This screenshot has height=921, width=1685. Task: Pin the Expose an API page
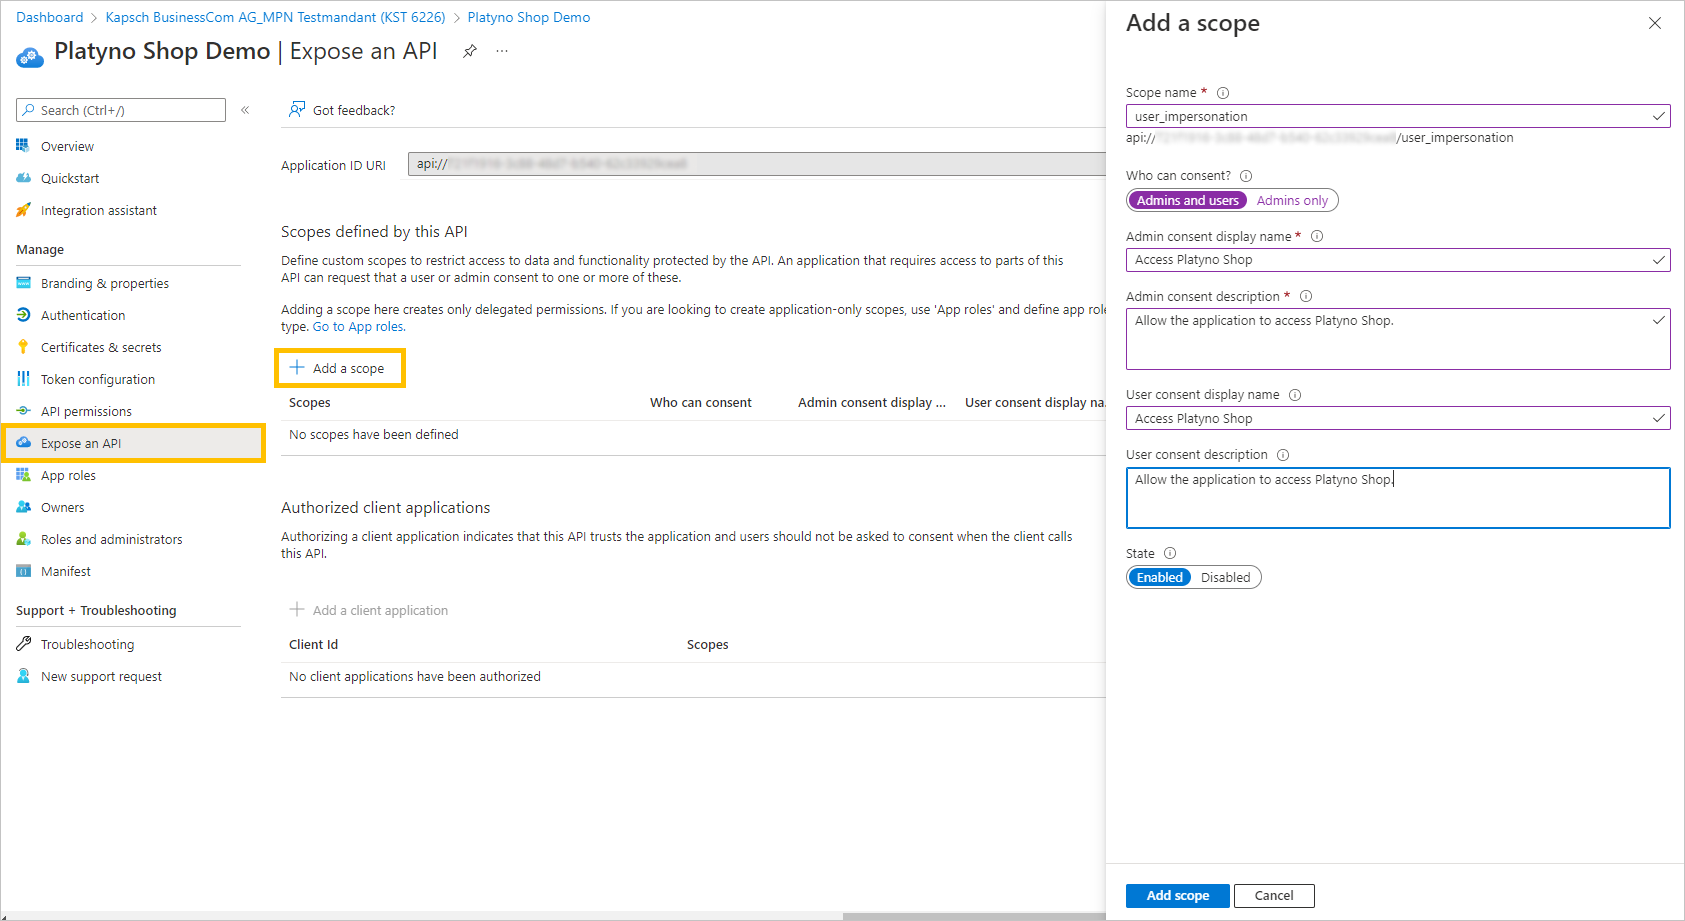tap(470, 51)
